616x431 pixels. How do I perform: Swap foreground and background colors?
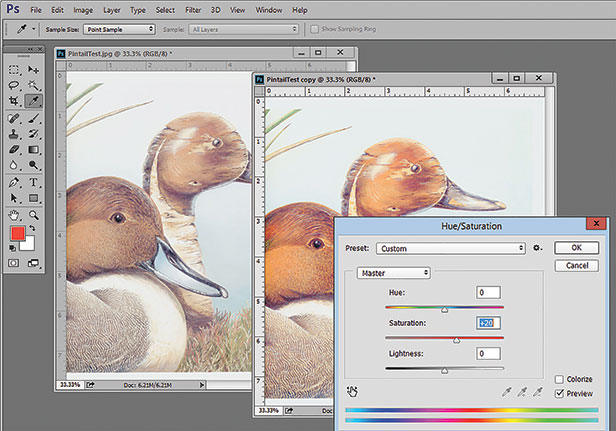tap(32, 228)
